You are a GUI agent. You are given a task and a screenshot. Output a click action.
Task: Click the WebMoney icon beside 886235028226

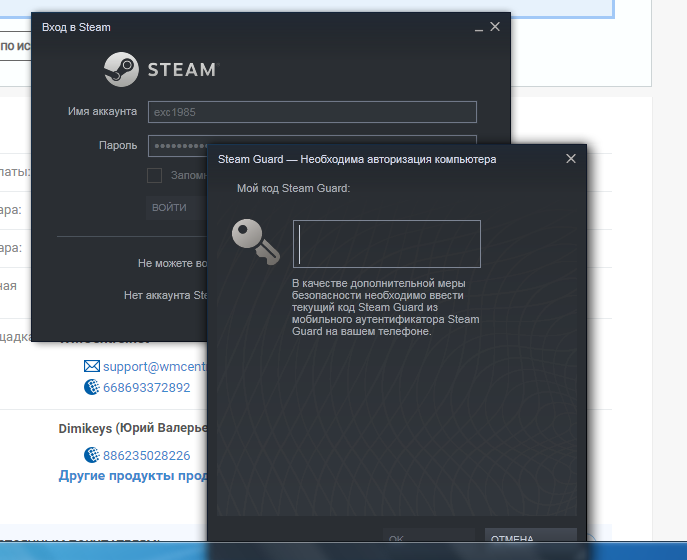pyautogui.click(x=92, y=455)
